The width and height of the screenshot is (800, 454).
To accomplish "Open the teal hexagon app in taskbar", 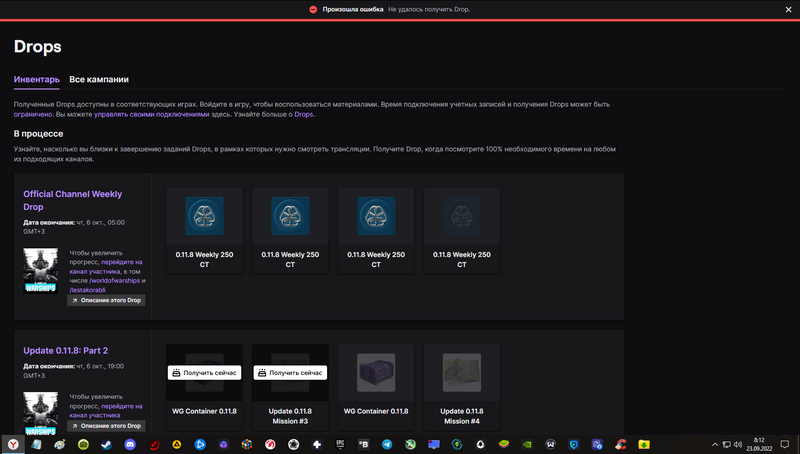I will pos(457,444).
